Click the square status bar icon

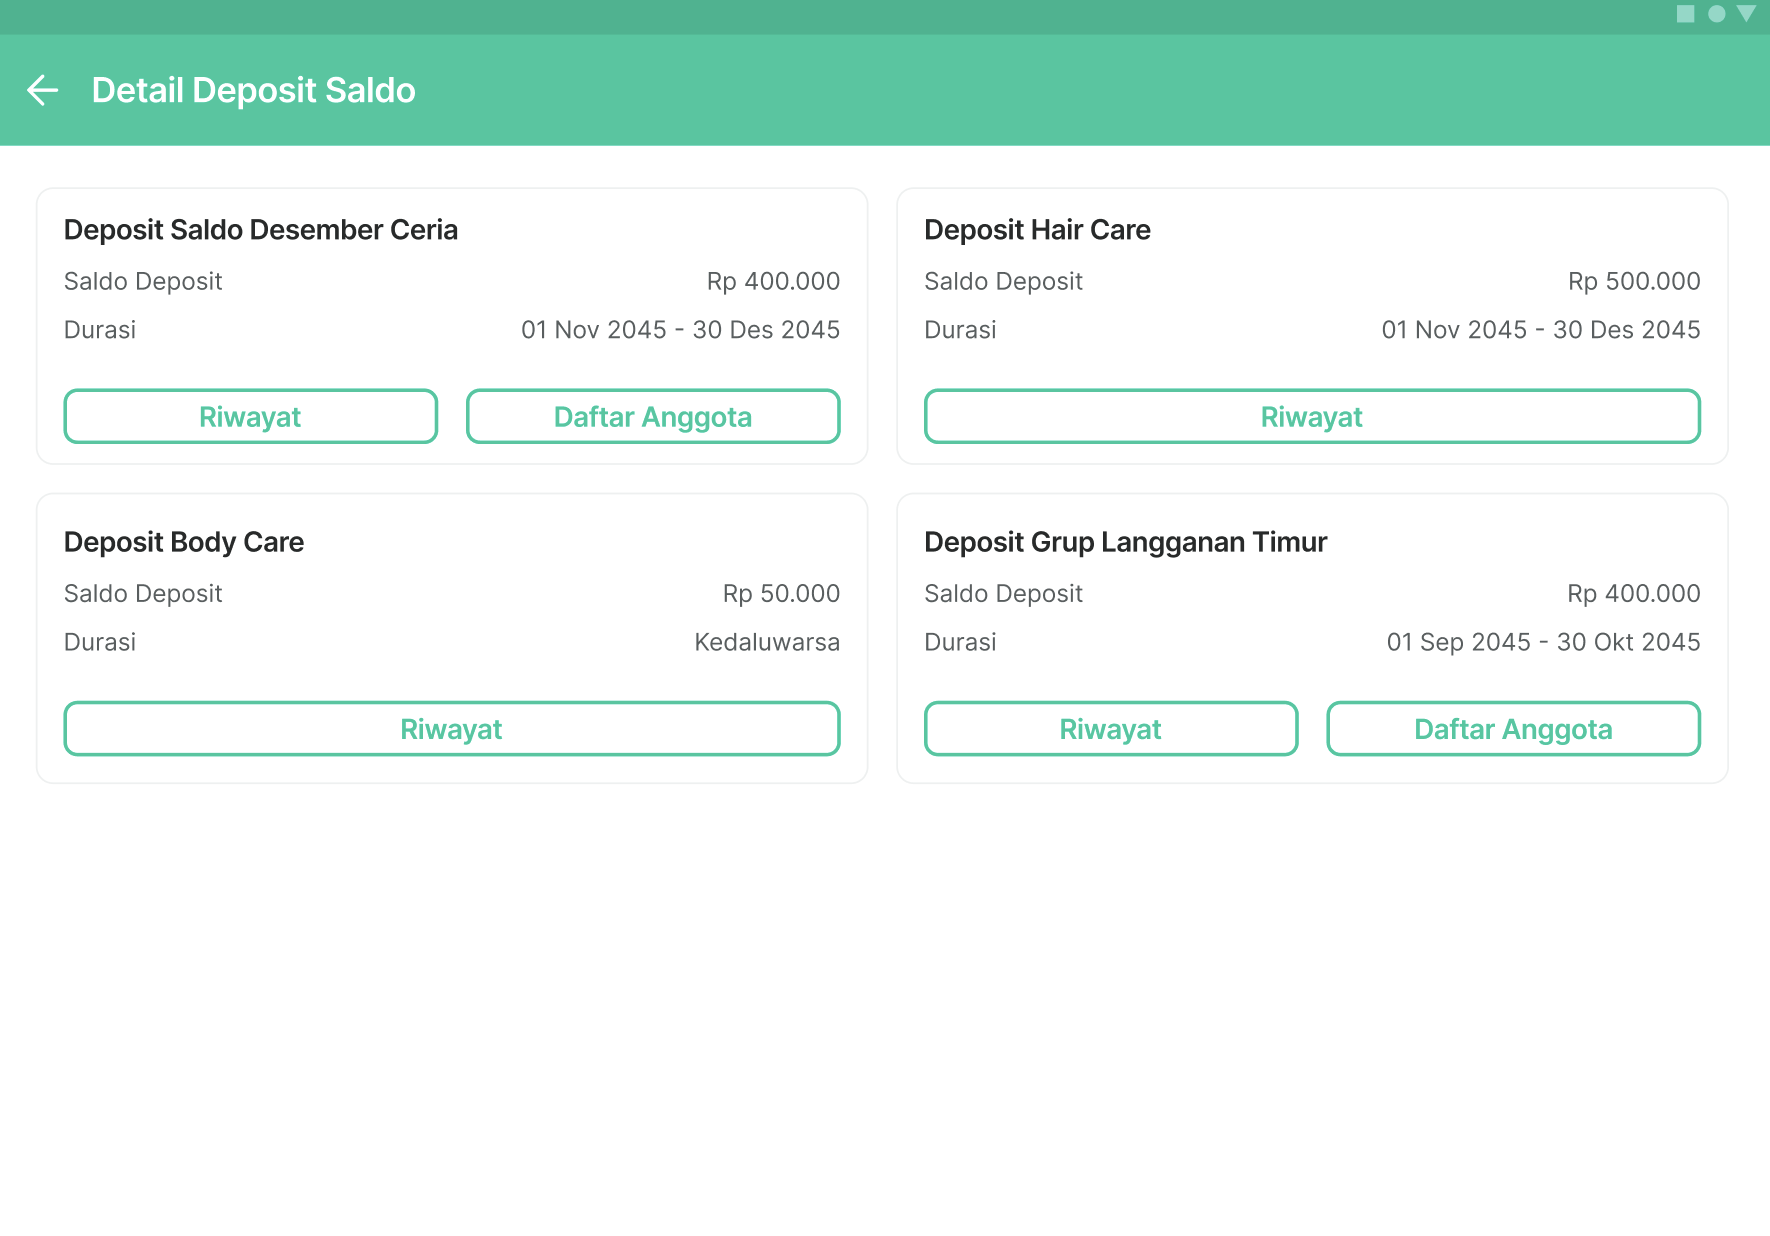click(x=1686, y=14)
